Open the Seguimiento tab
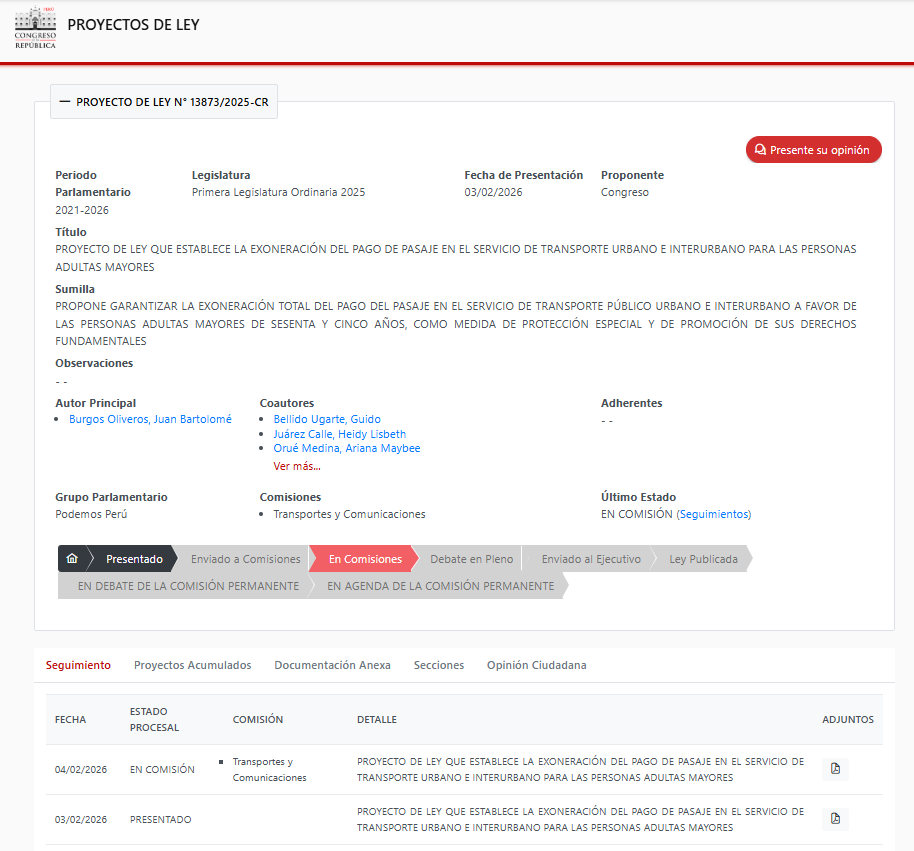The image size is (914, 851). pyautogui.click(x=78, y=665)
